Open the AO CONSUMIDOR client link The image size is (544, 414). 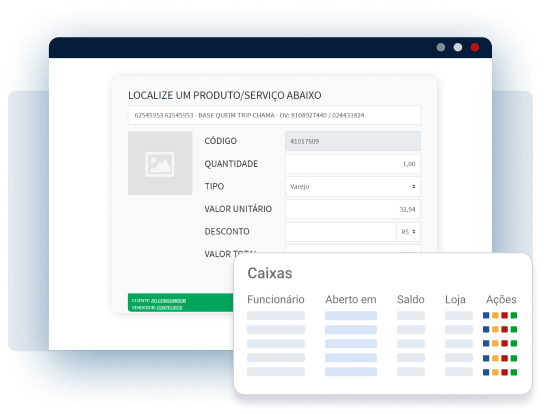168,301
